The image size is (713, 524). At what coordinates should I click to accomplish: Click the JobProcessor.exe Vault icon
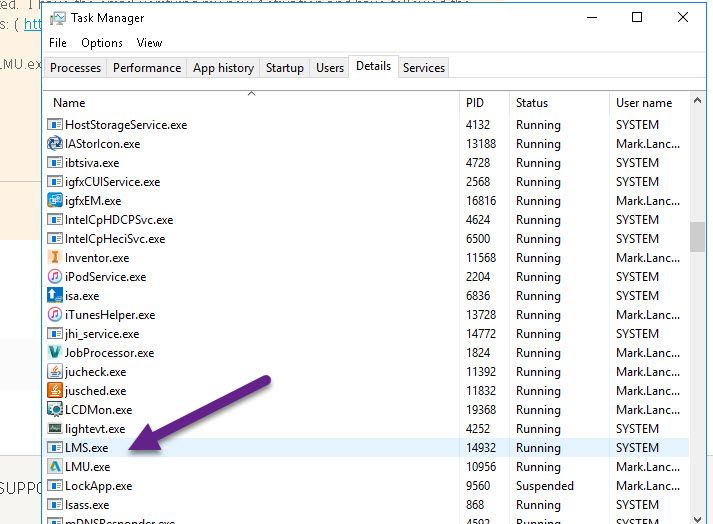point(55,353)
